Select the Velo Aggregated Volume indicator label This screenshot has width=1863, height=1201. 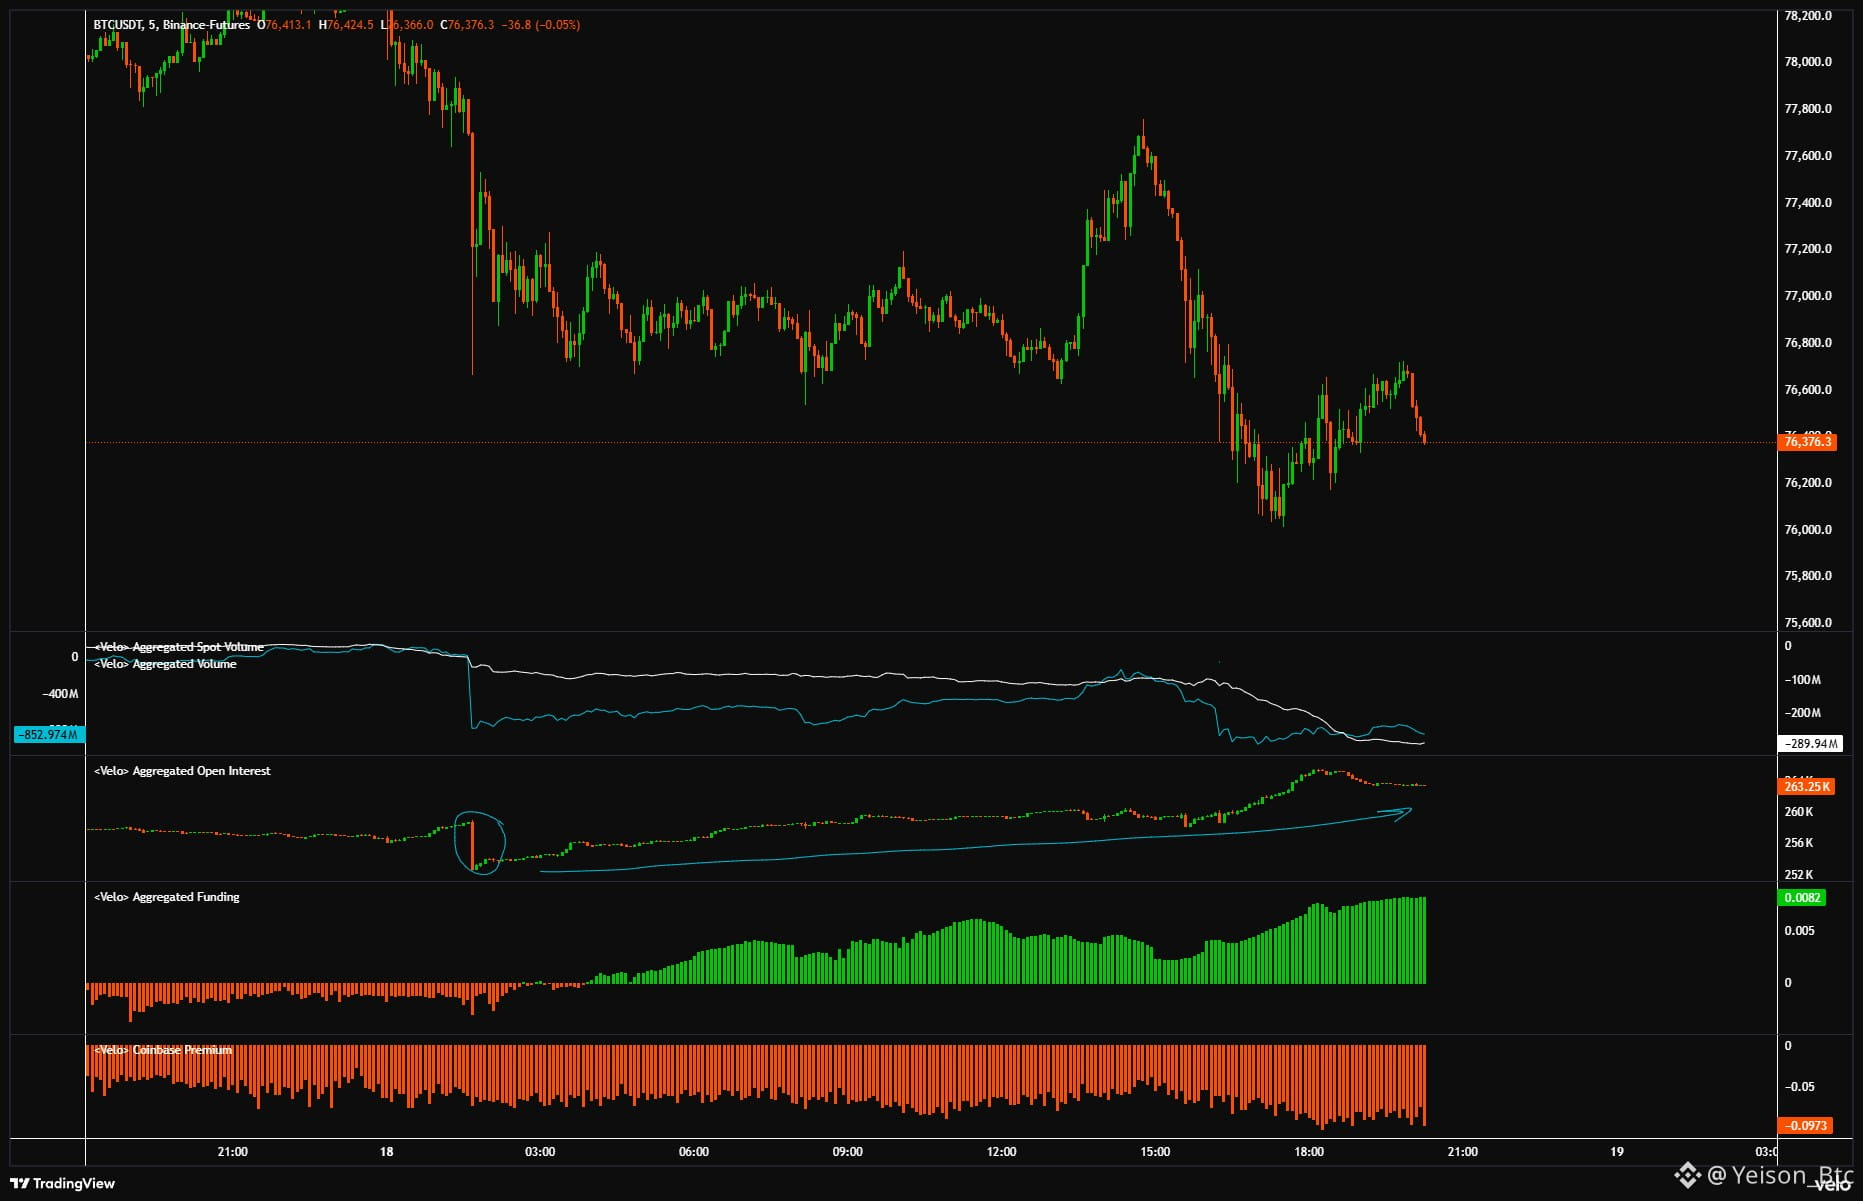tap(166, 664)
